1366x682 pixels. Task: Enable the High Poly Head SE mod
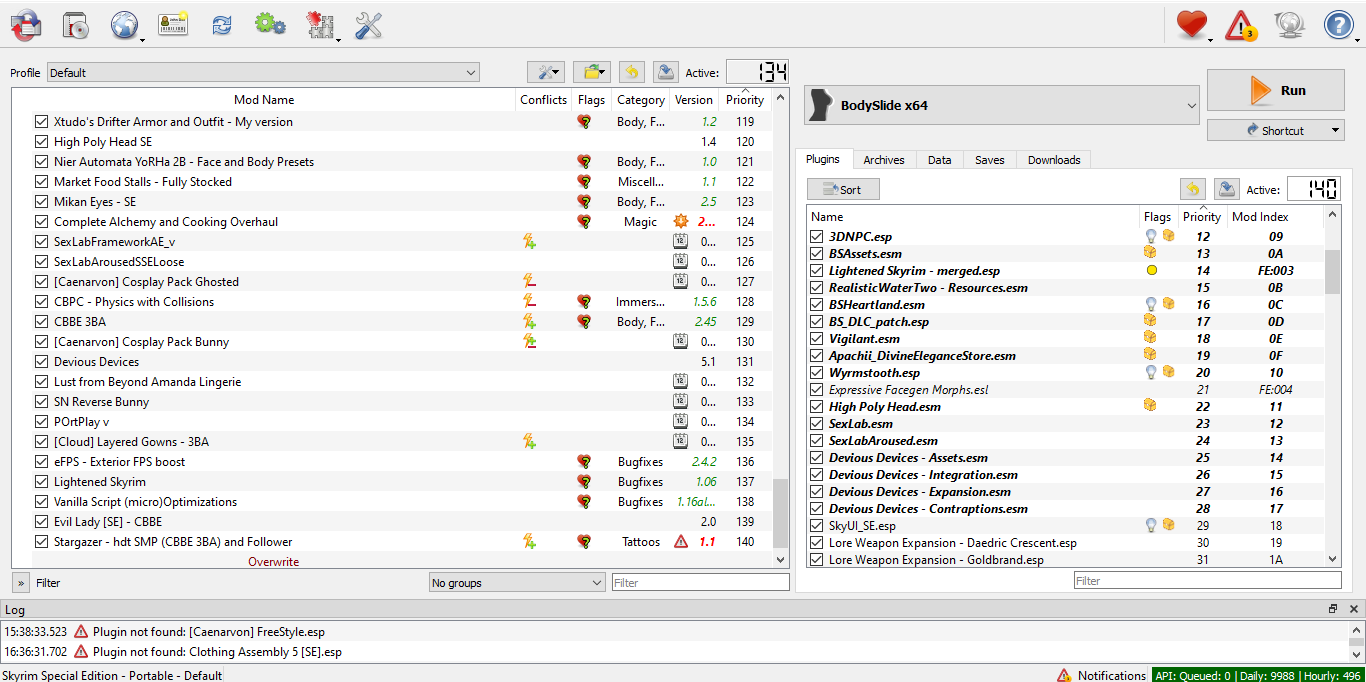click(41, 141)
